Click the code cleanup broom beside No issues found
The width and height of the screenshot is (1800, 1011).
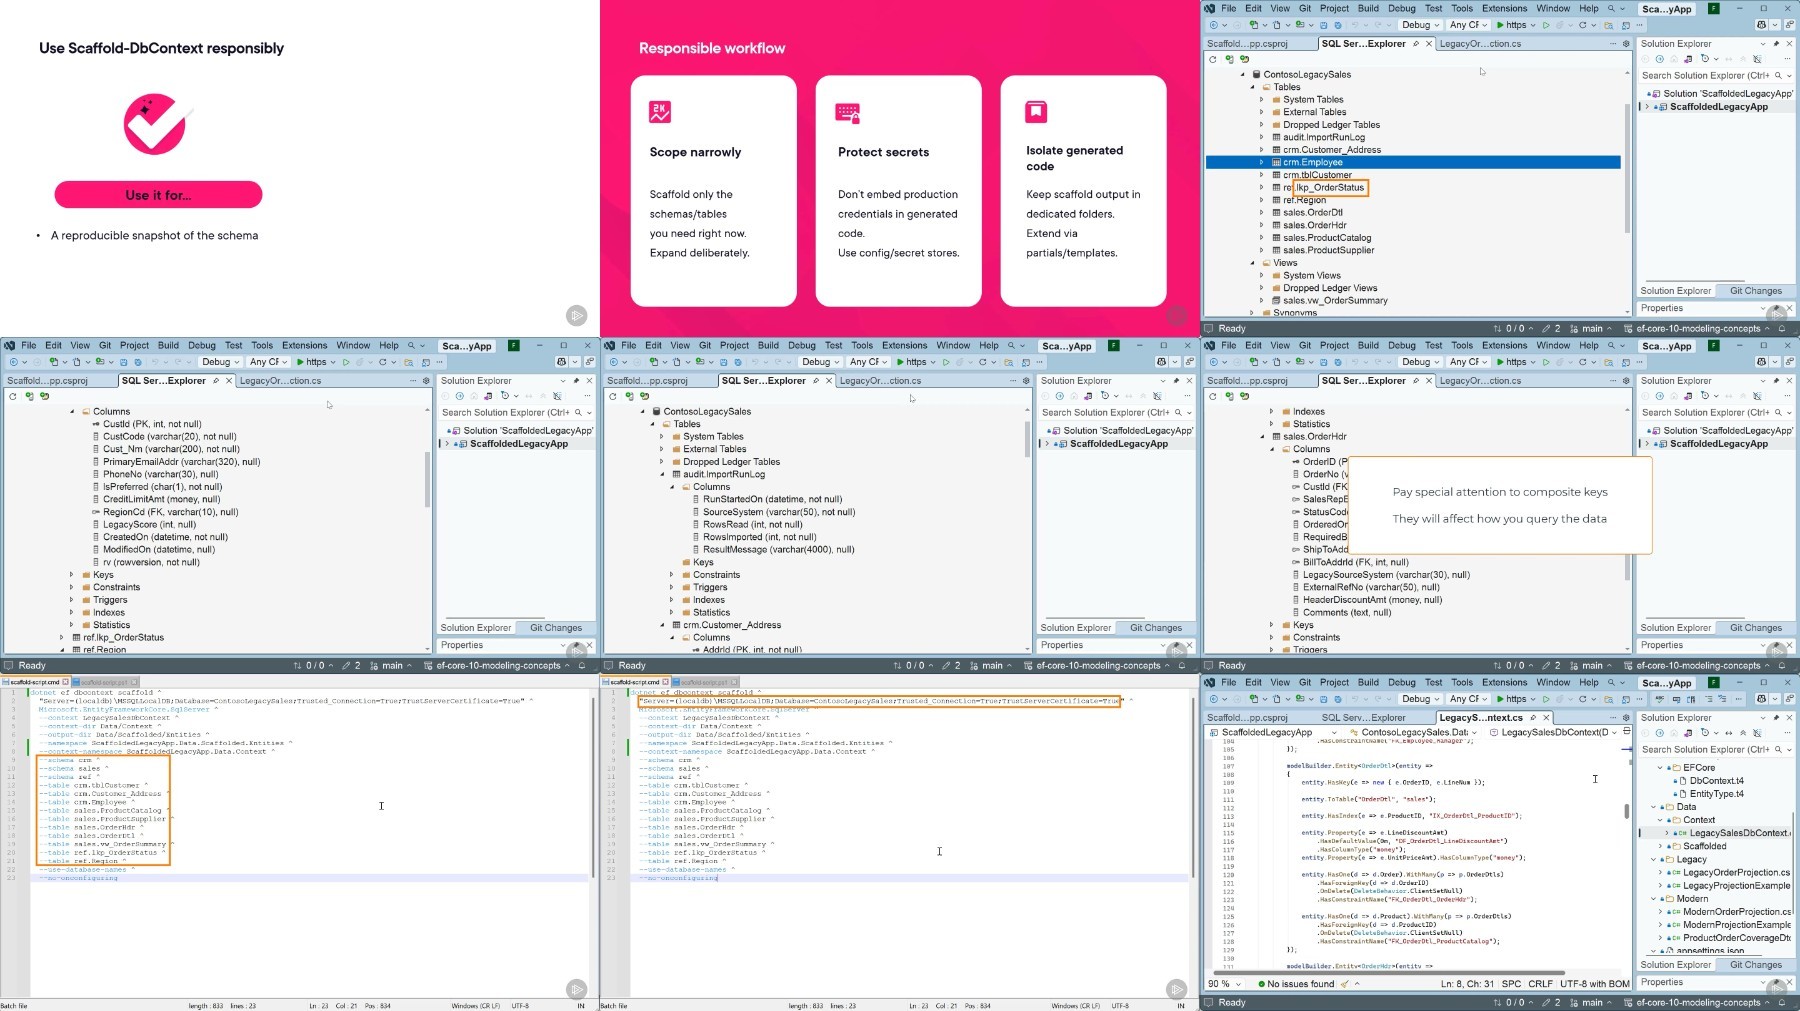tap(1345, 984)
